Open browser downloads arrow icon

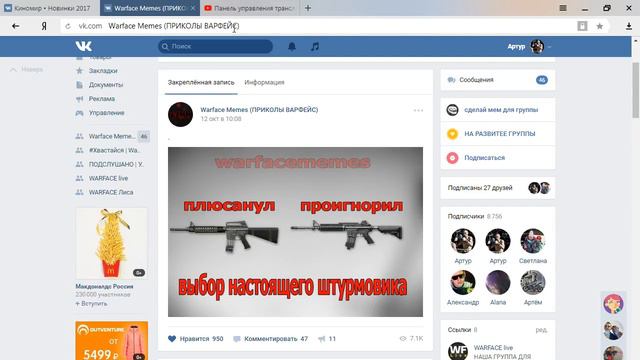(x=629, y=26)
